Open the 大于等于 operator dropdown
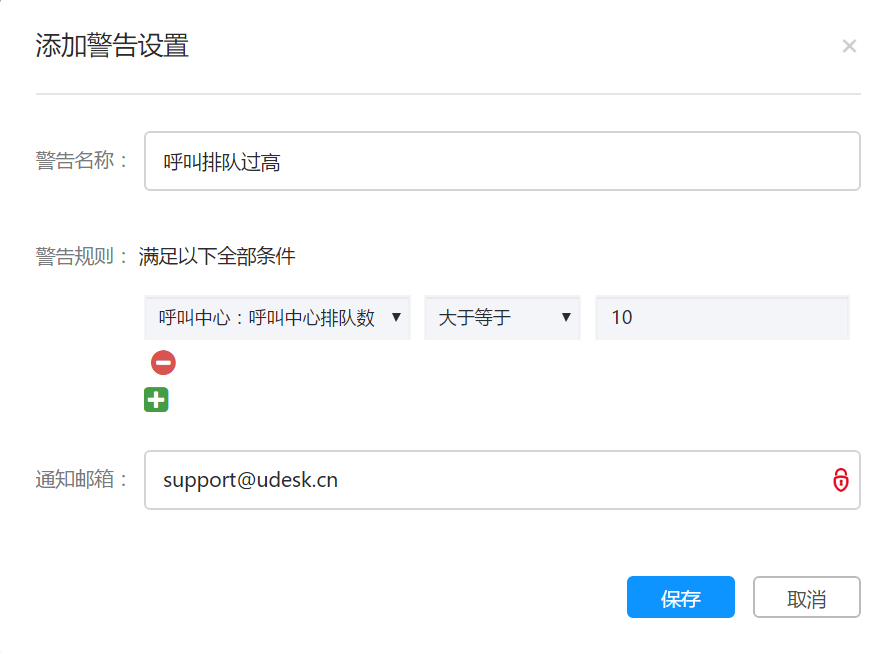The height and width of the screenshot is (653, 890). click(x=502, y=317)
